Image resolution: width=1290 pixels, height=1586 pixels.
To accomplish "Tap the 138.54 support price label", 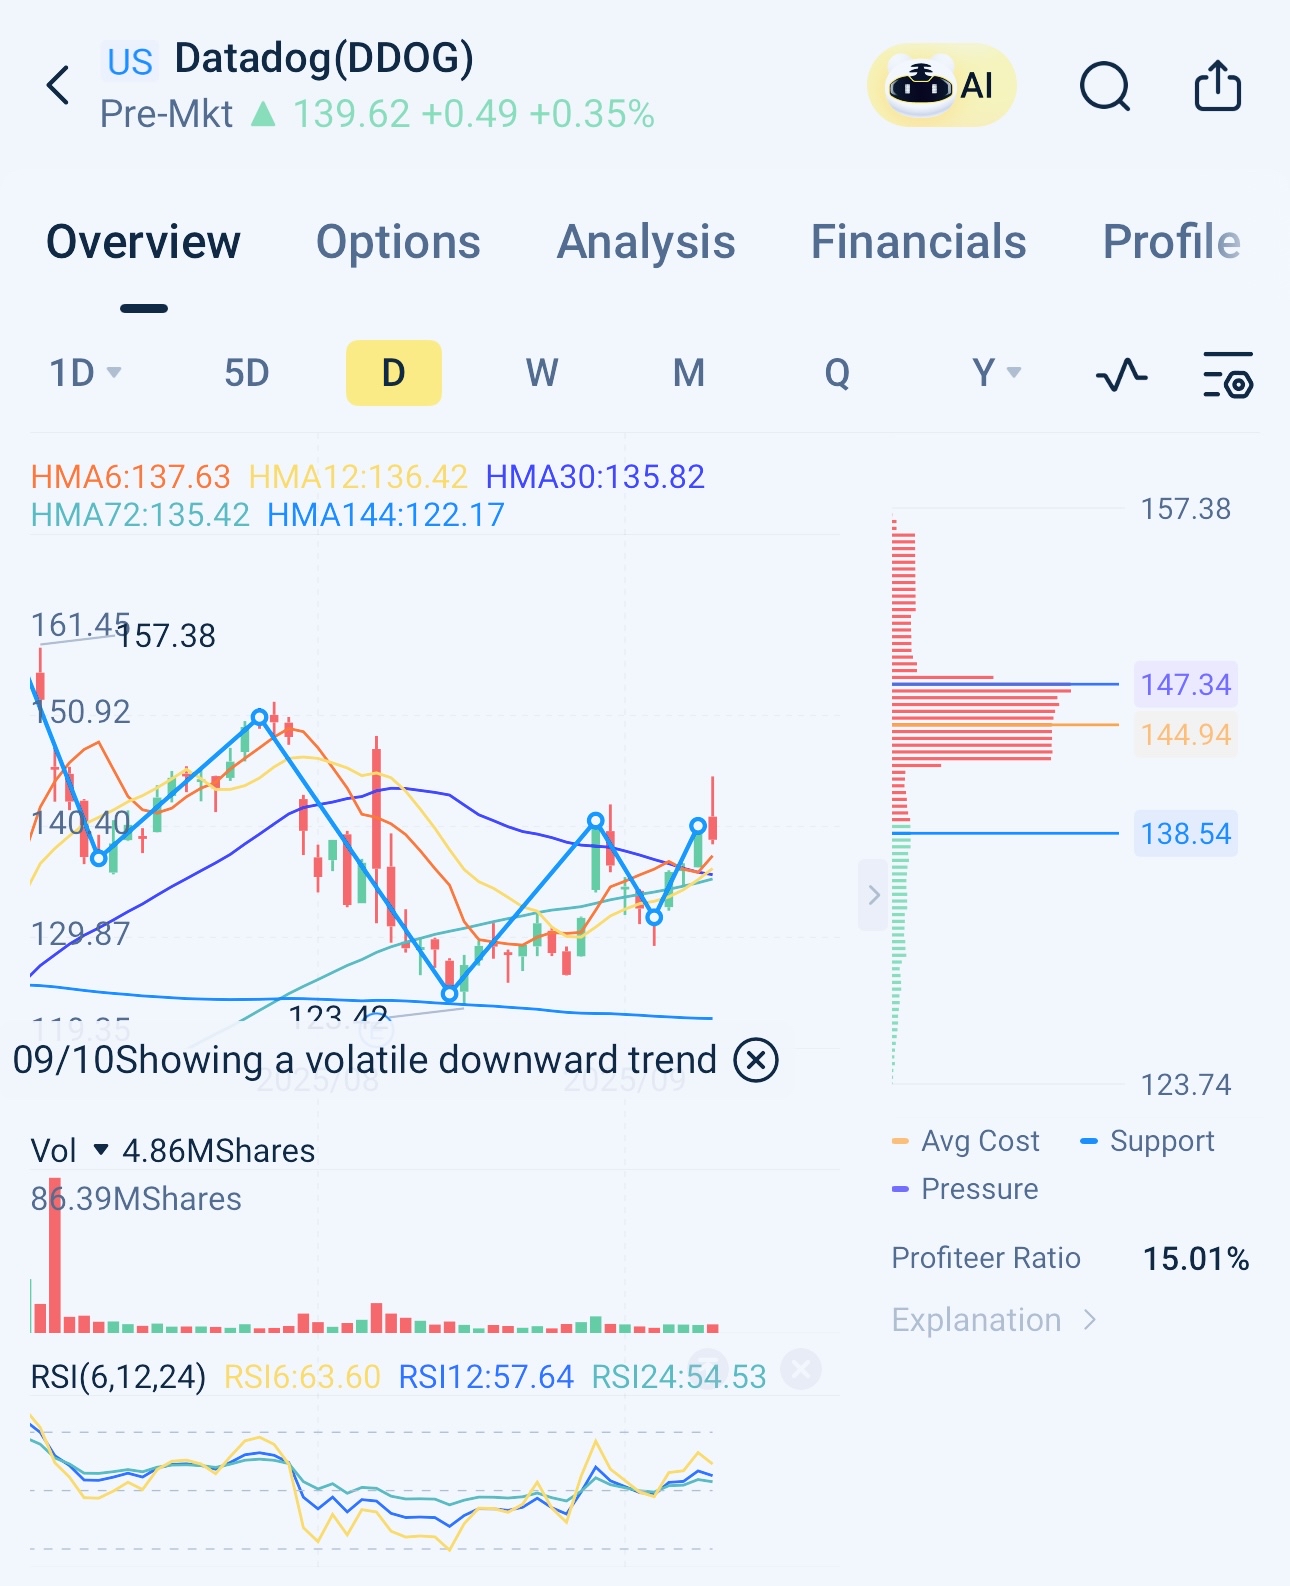I will (1185, 834).
